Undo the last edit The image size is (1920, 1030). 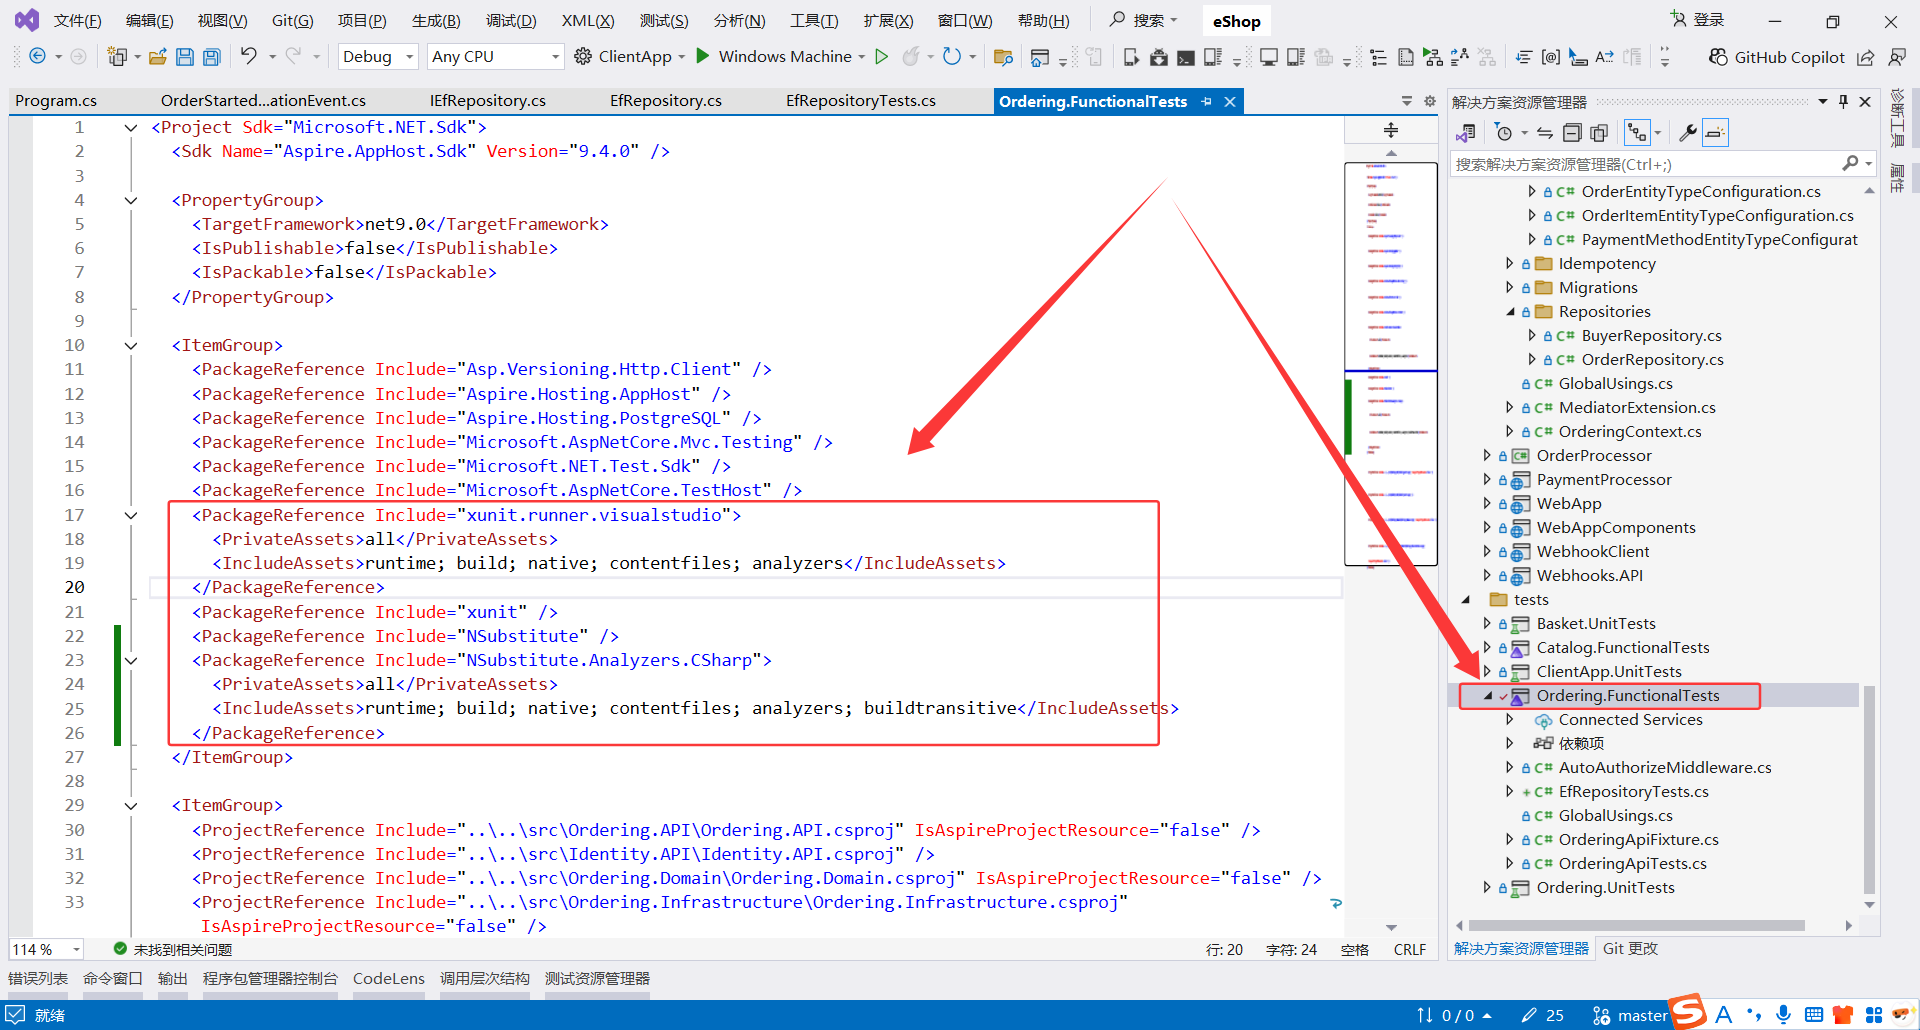coord(248,56)
